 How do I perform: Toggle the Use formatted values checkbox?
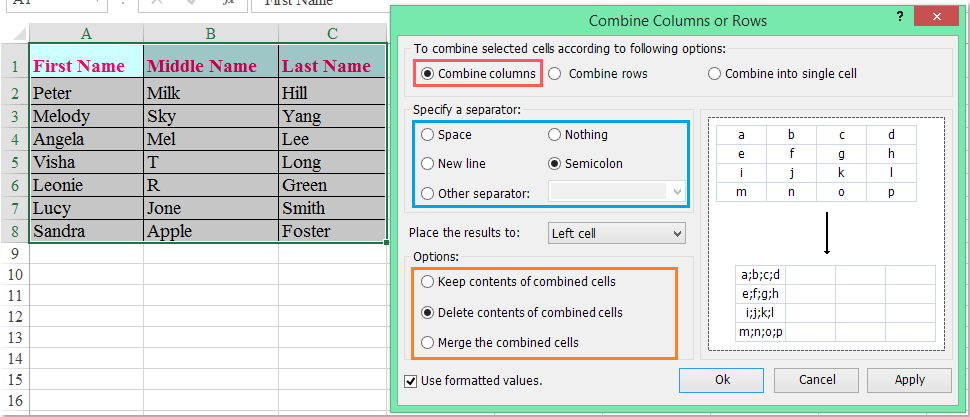click(411, 380)
